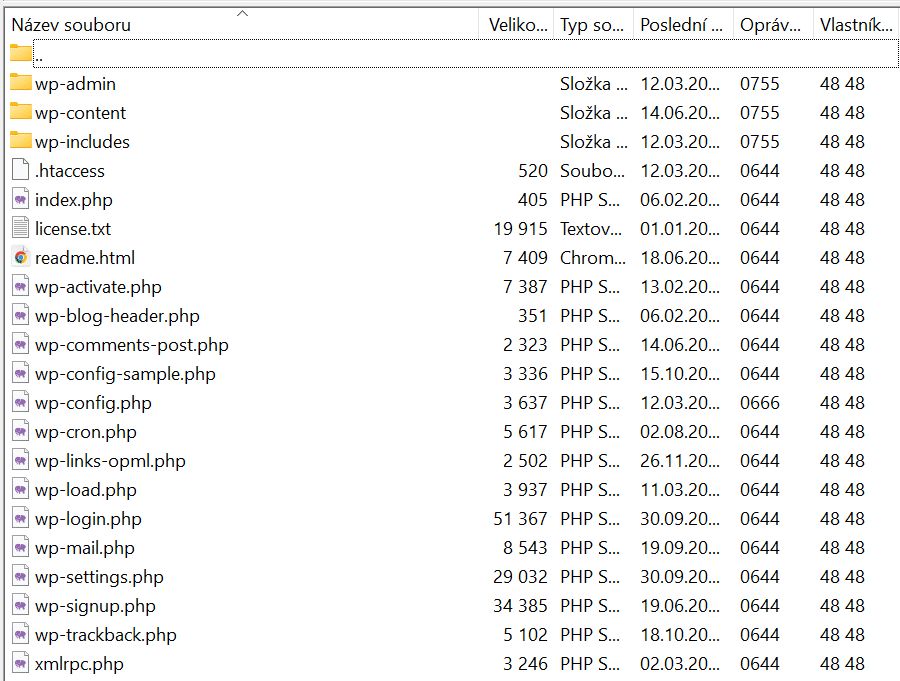Screen dimensions: 900x681
Task: Sort by the Oprávnění column header
Action: tap(773, 24)
